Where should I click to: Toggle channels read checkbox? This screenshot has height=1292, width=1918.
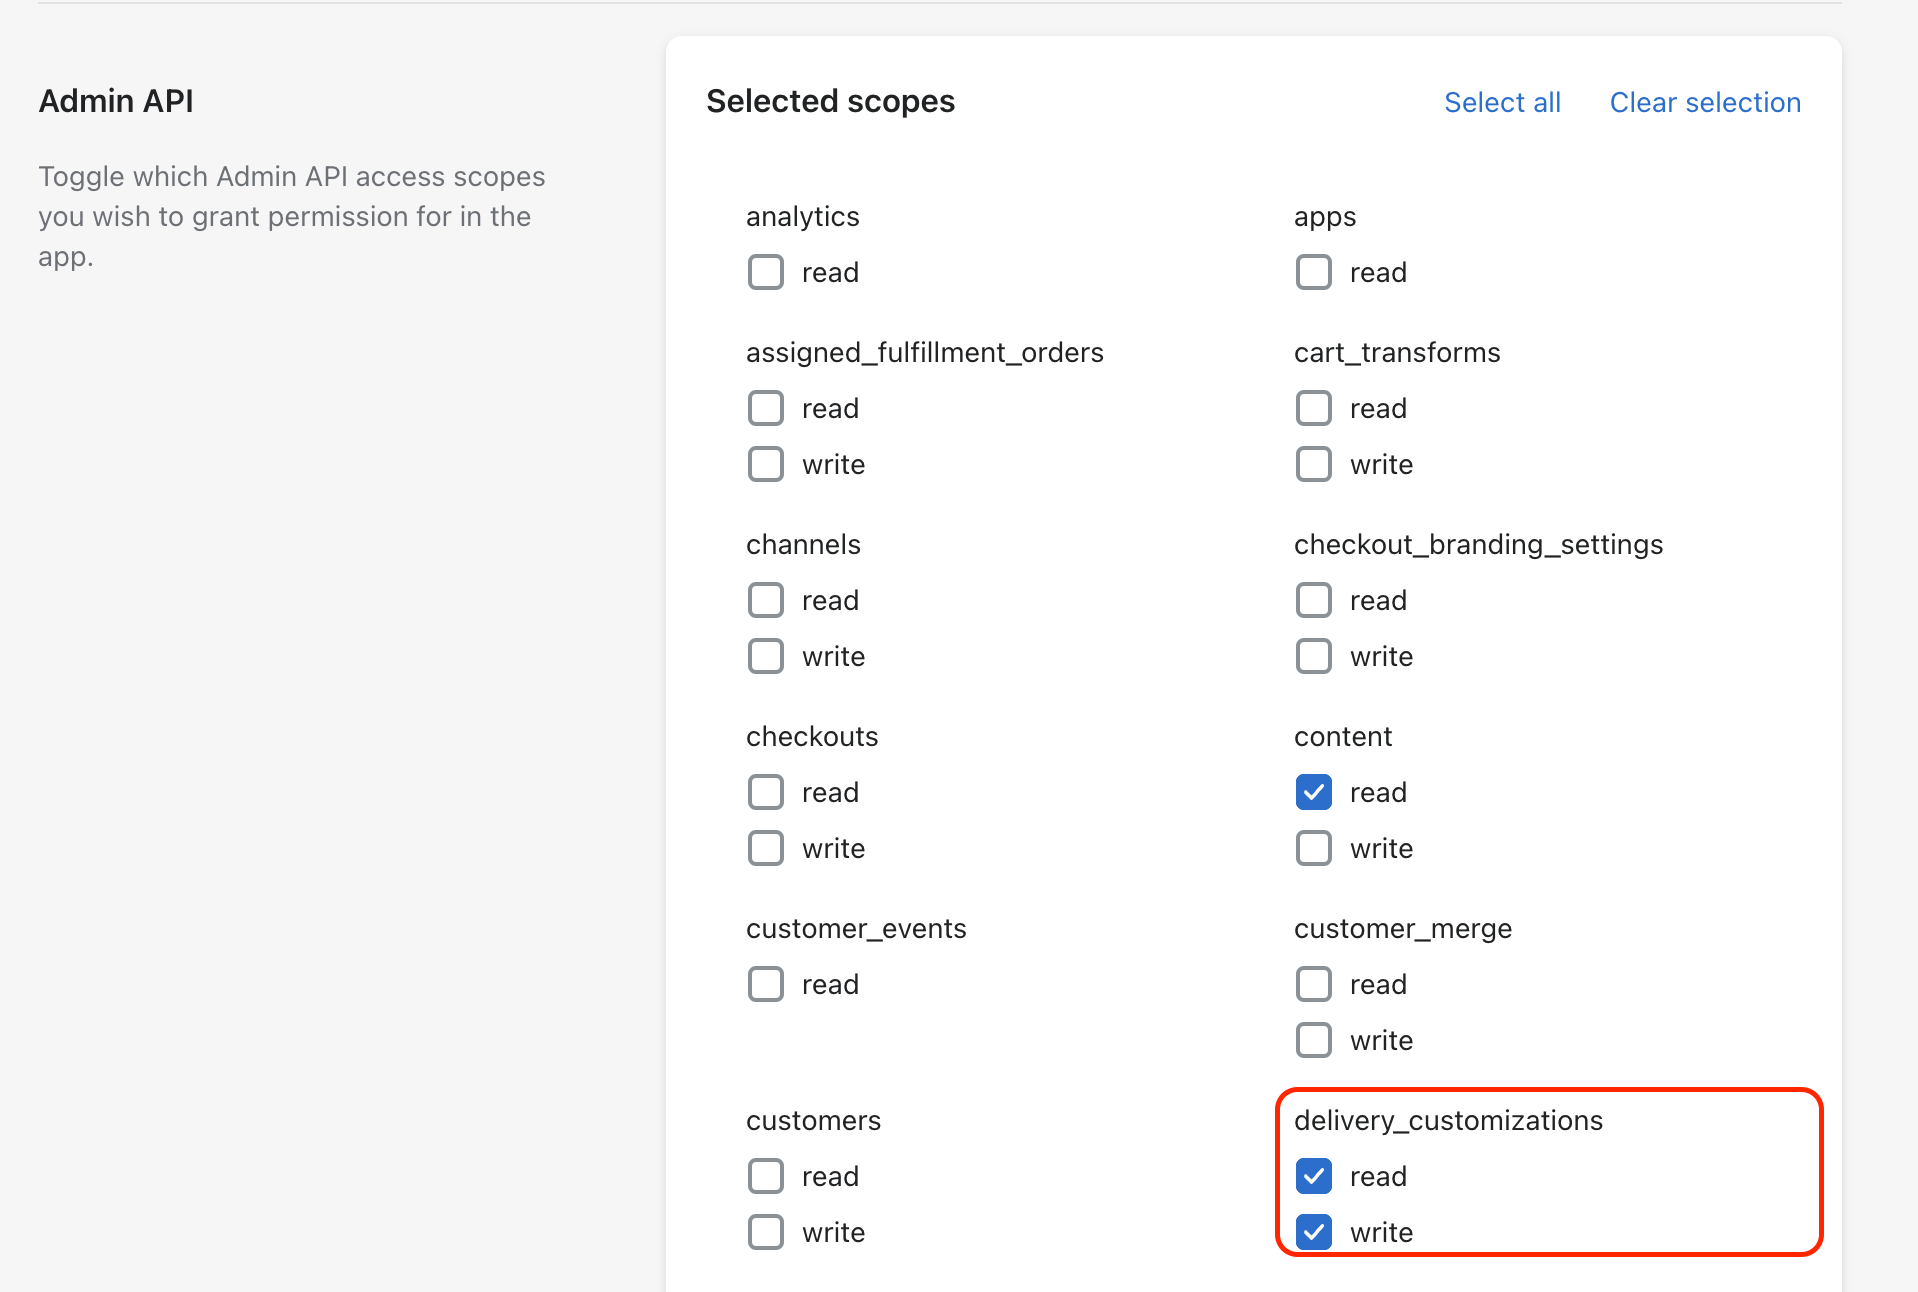[x=766, y=600]
